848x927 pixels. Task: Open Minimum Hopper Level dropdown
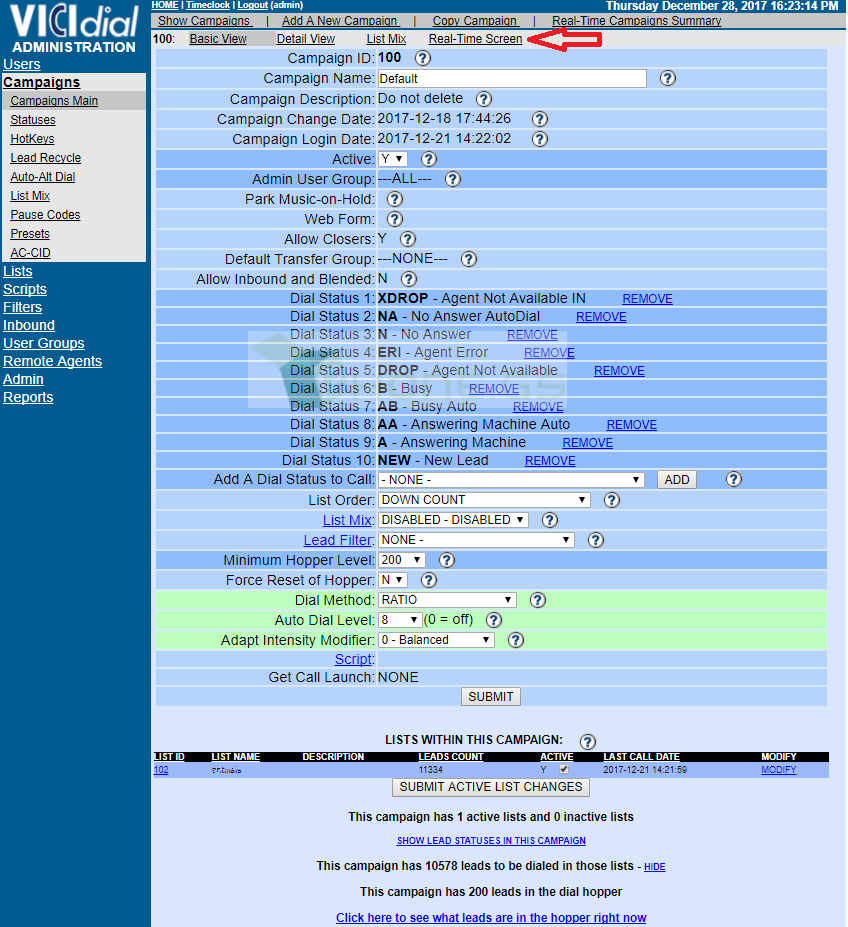(402, 560)
